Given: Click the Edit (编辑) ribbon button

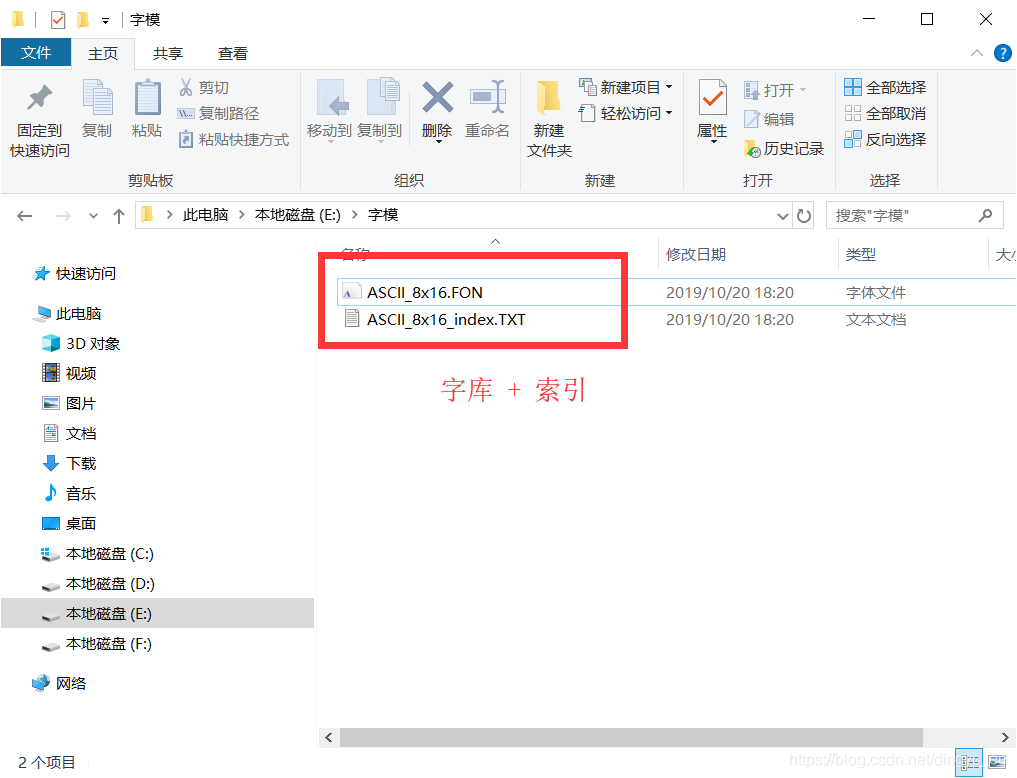Looking at the screenshot, I should tap(769, 119).
